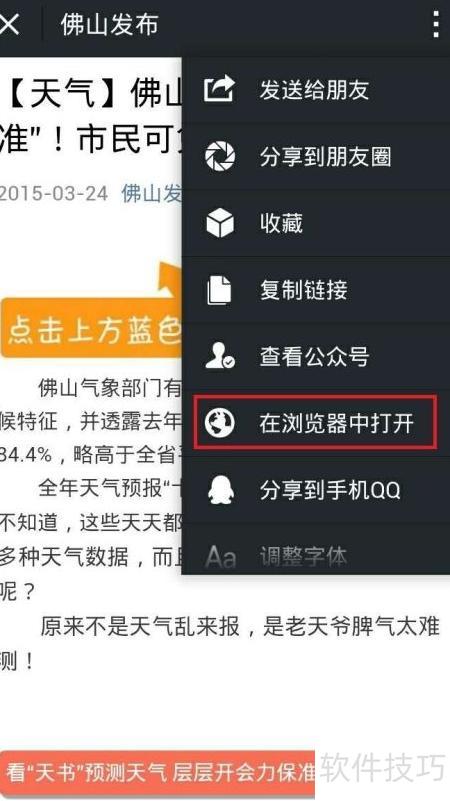The height and width of the screenshot is (801, 450).
Task: Close the article with the X button
Action: 9,24
